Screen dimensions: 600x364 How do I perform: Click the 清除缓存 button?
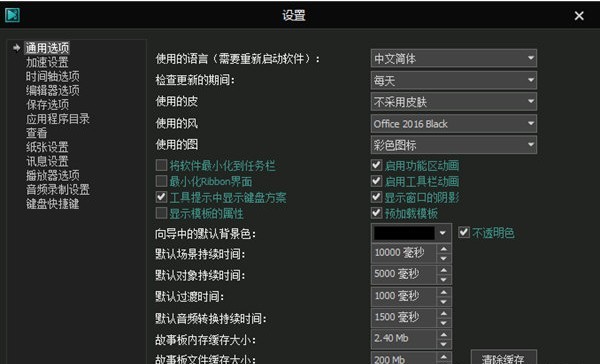(x=504, y=357)
